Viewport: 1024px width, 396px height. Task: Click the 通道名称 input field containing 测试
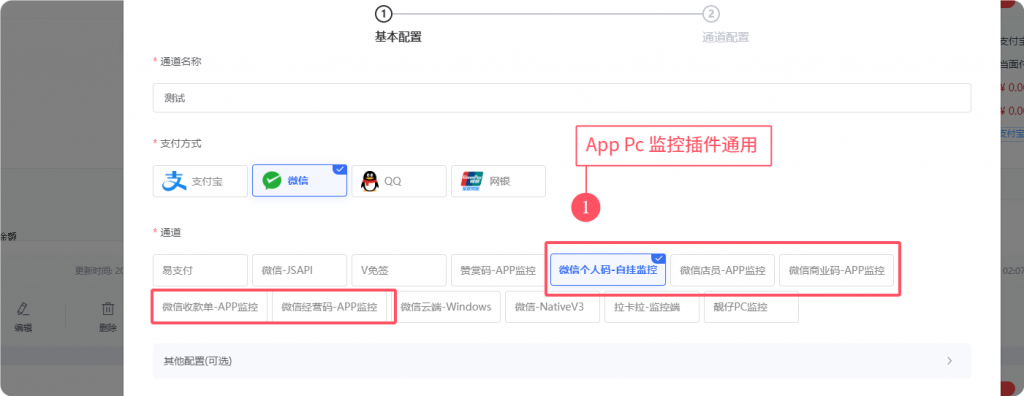pyautogui.click(x=562, y=98)
